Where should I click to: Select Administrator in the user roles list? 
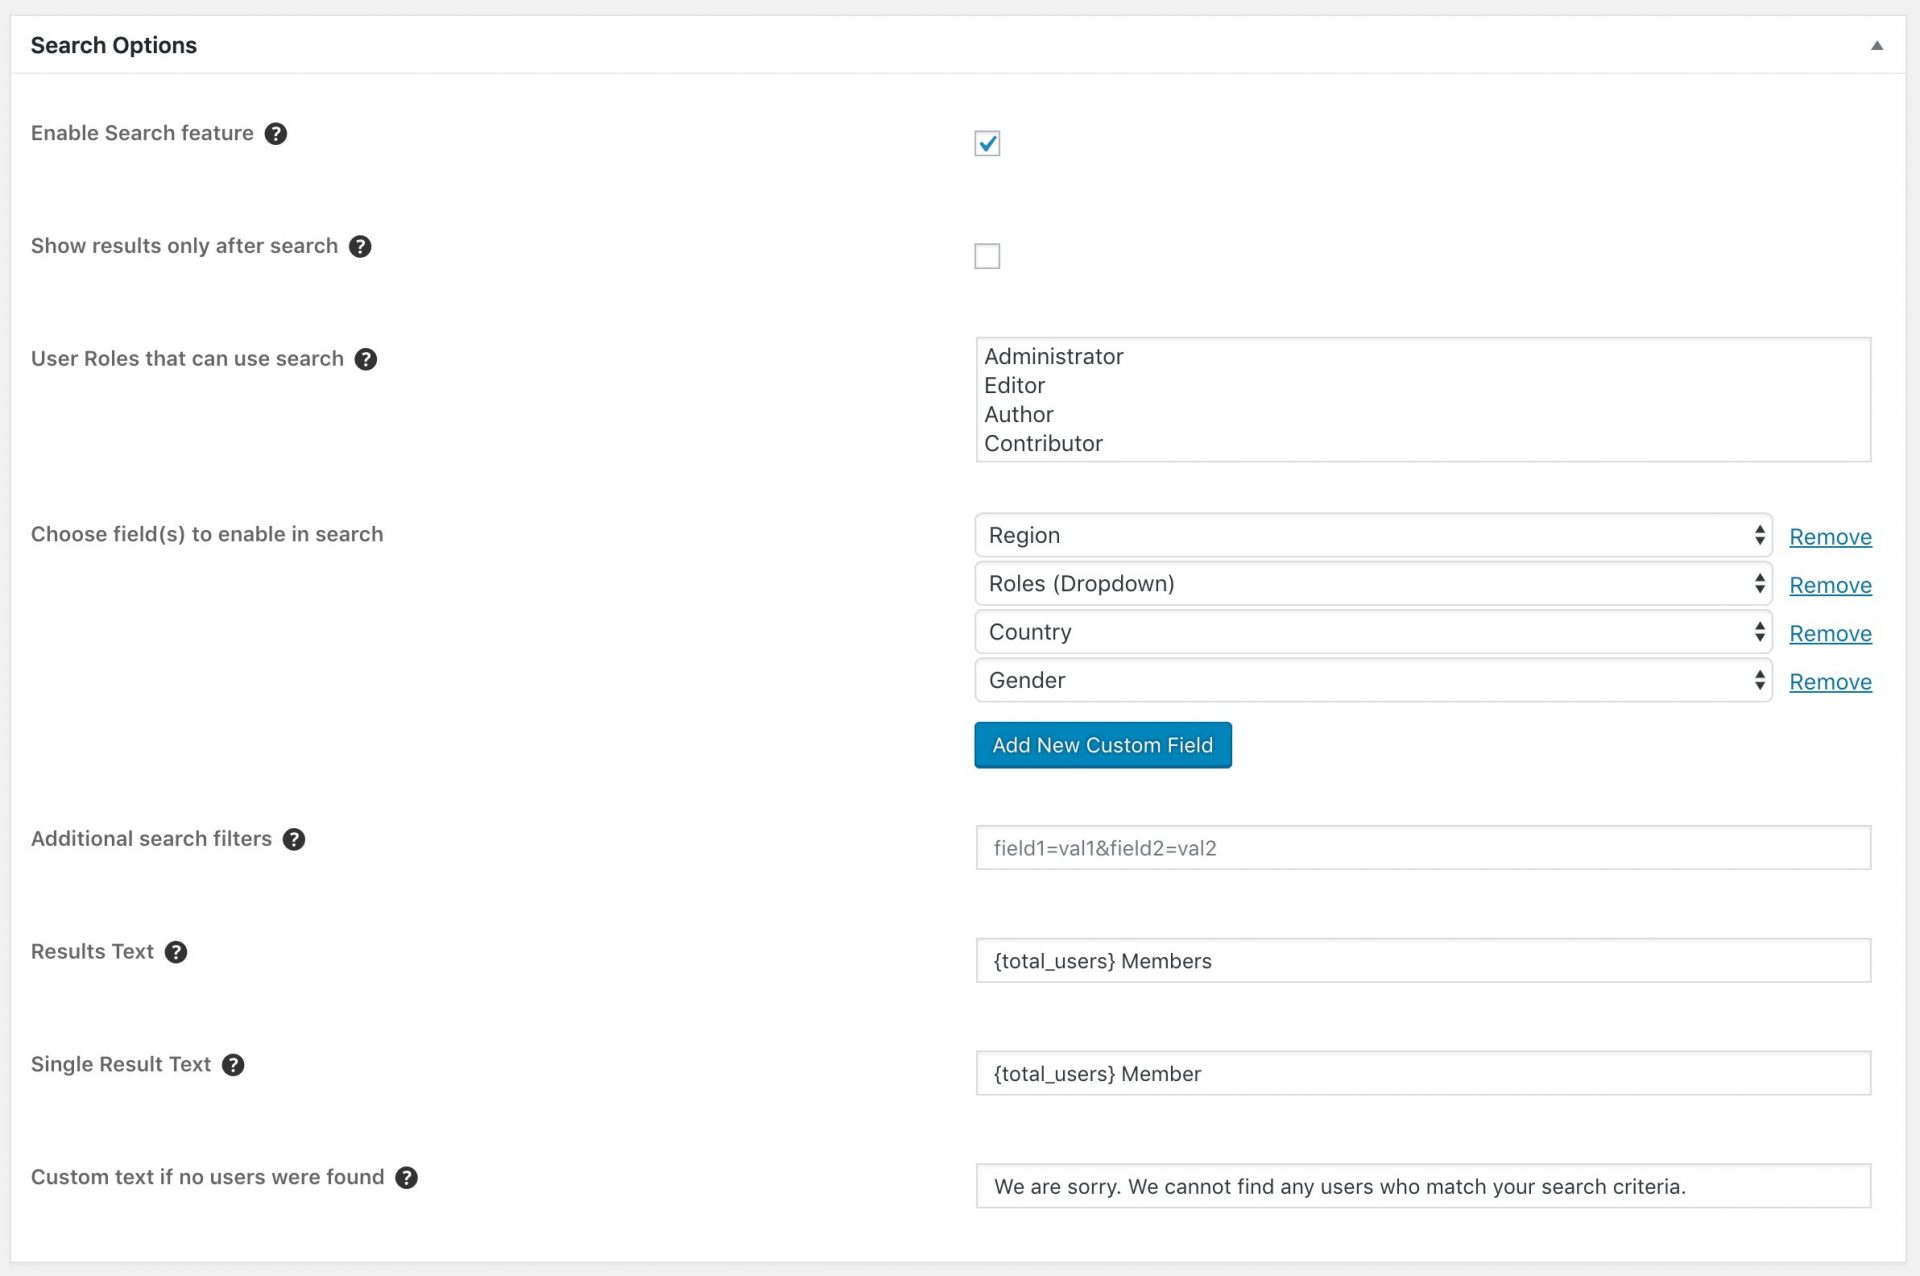click(1054, 356)
